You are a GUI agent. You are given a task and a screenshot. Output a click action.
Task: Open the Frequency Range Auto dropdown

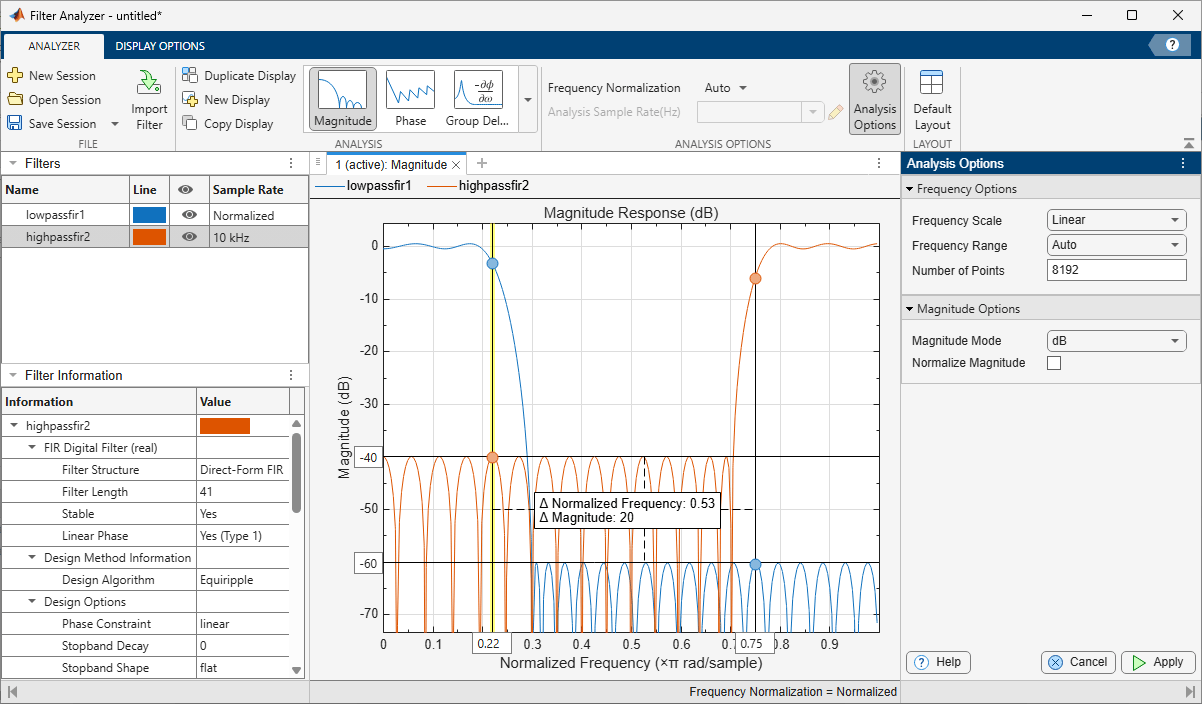tap(1116, 245)
